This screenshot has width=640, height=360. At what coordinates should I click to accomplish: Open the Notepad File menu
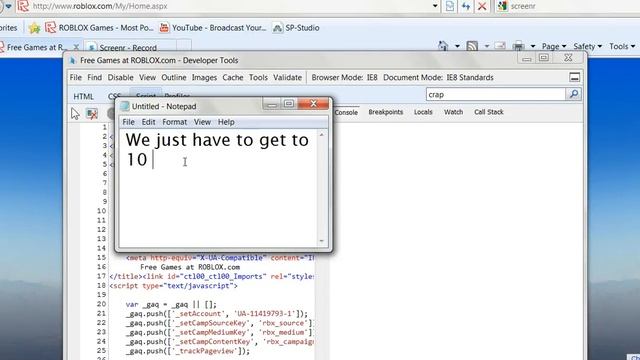(x=128, y=122)
